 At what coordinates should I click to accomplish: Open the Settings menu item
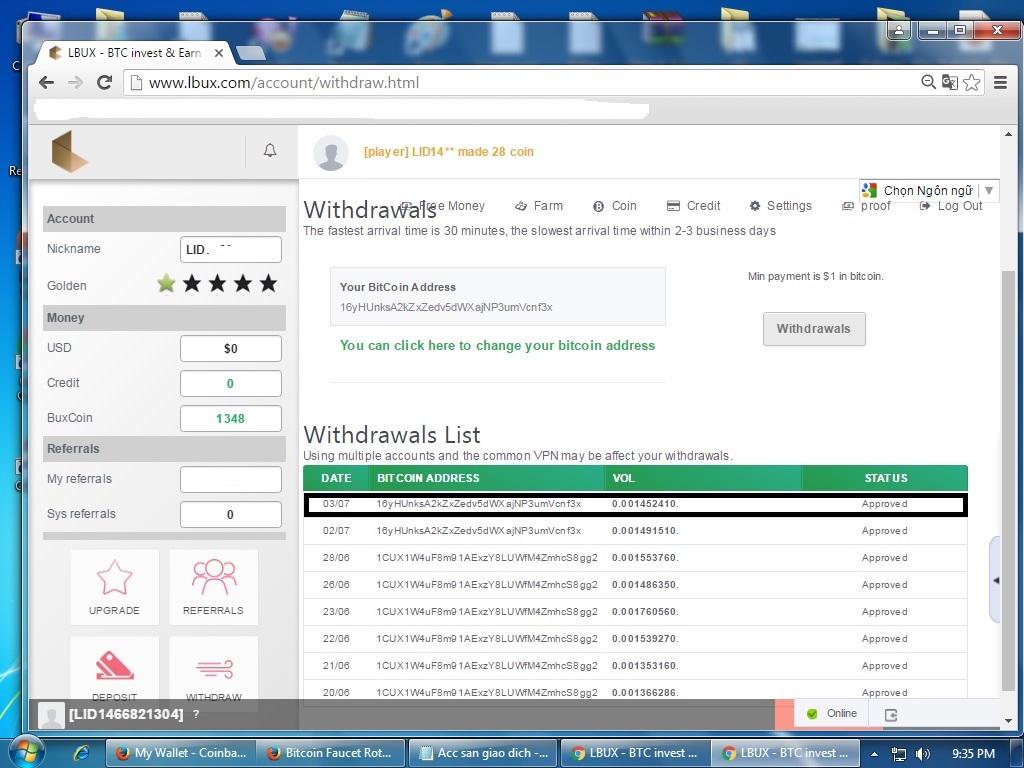point(780,206)
